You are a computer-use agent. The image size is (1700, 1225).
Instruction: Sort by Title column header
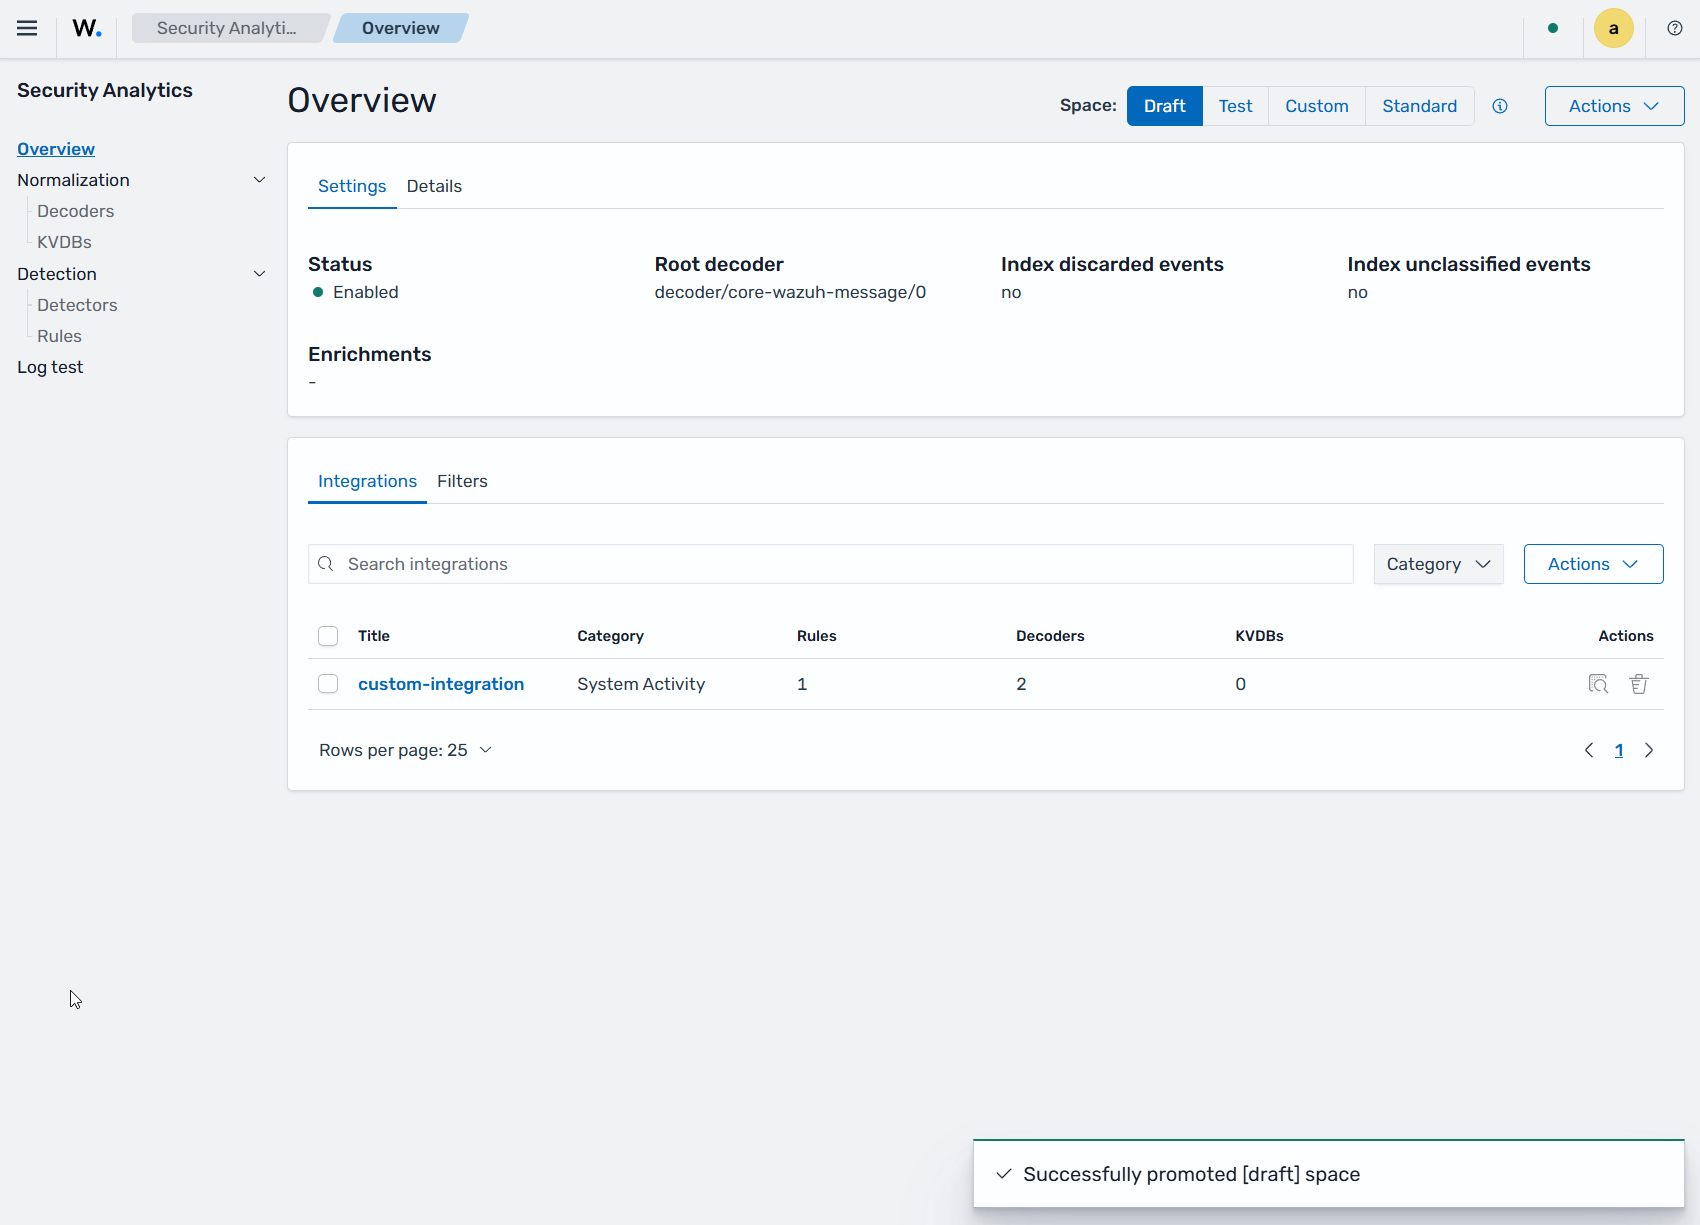point(374,636)
